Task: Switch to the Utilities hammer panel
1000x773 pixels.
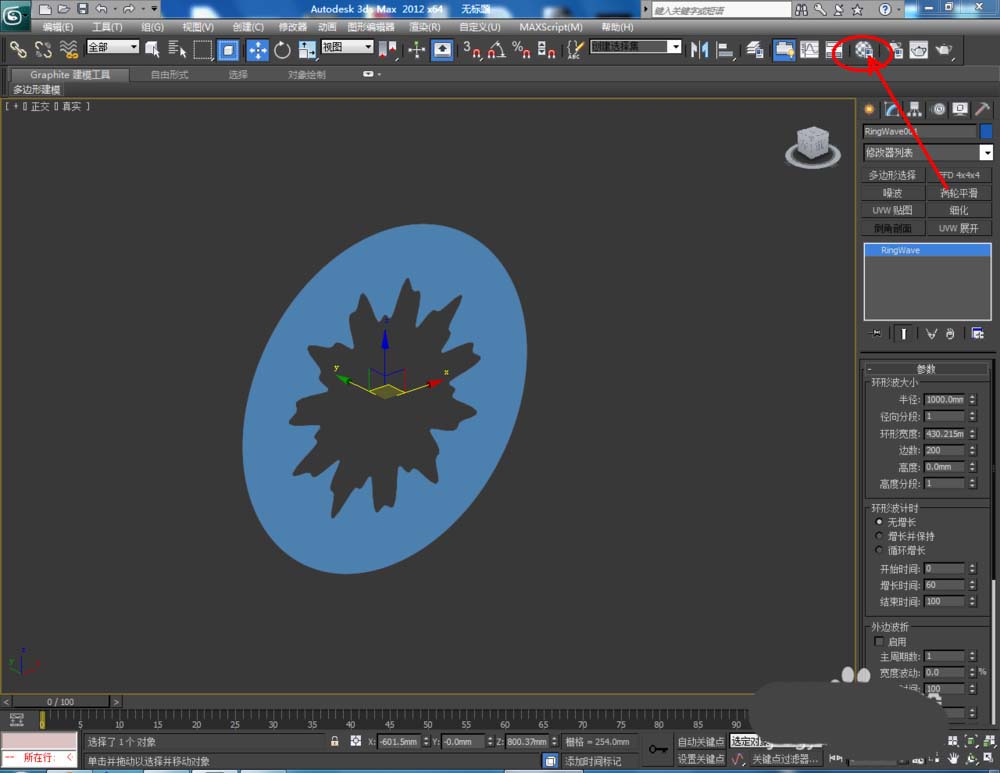Action: (983, 109)
